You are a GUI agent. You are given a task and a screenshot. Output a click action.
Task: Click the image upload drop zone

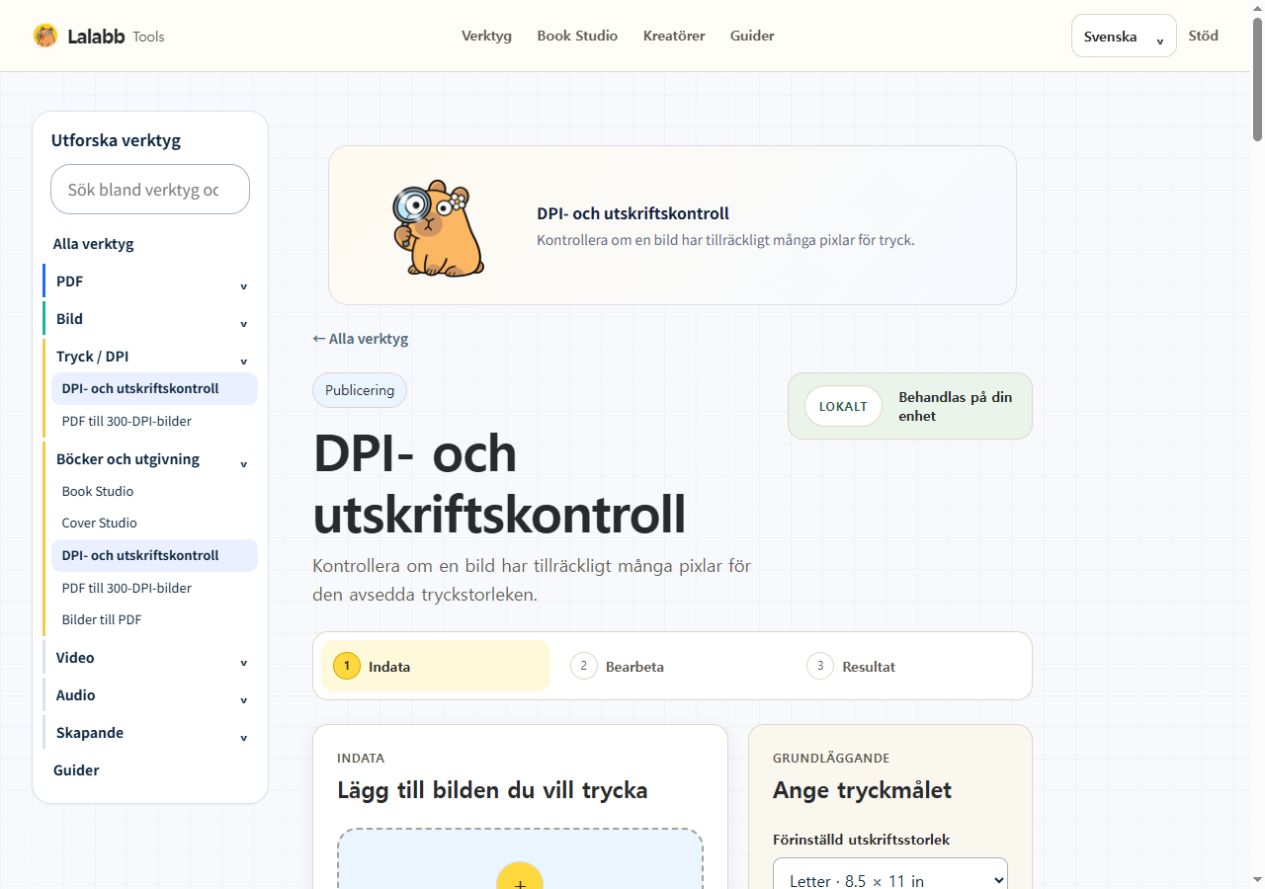520,859
